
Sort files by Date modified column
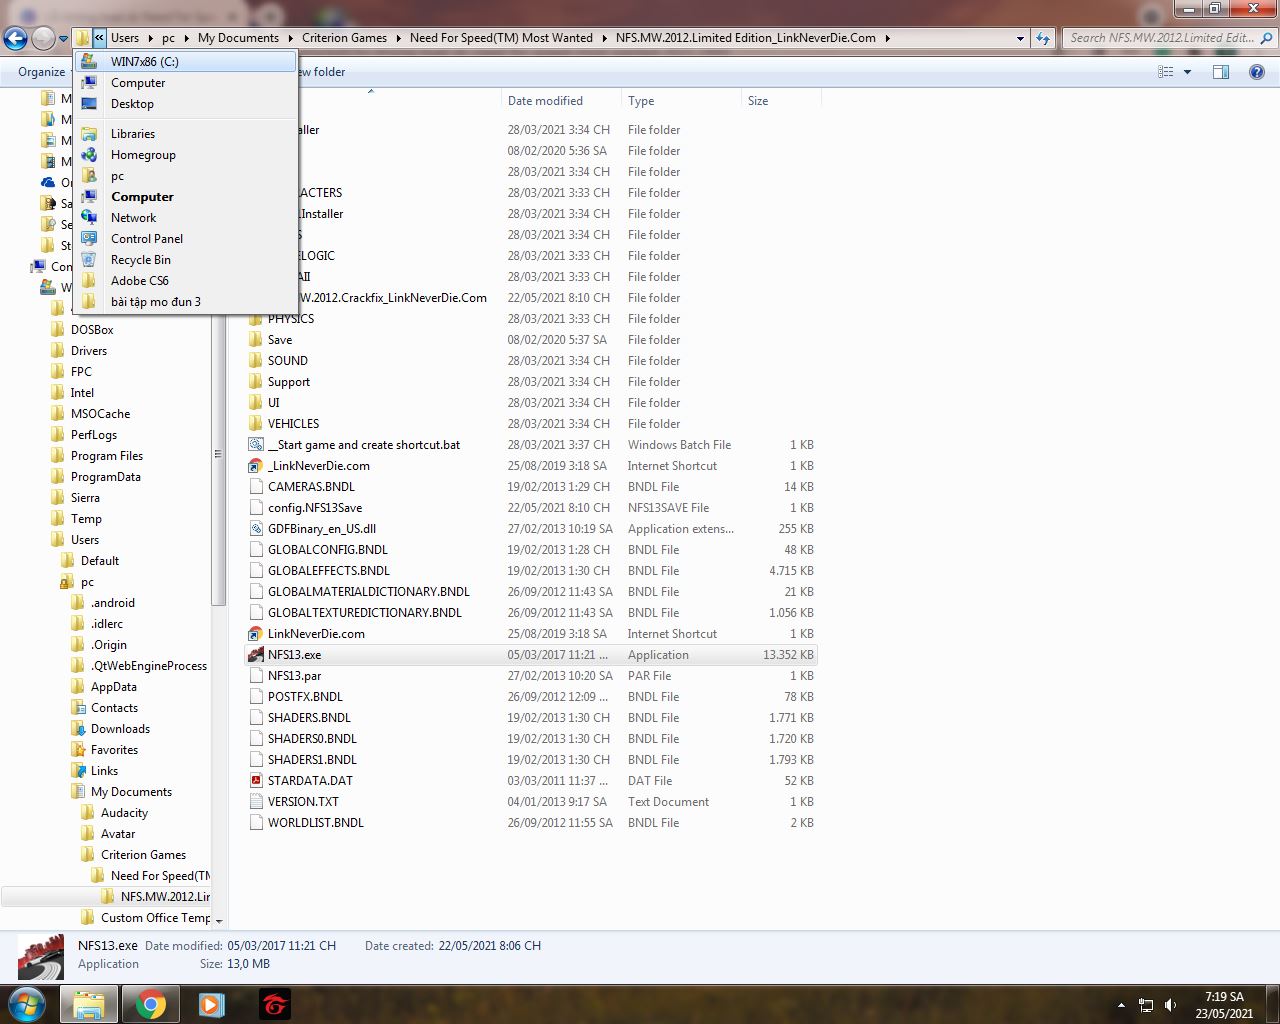point(545,101)
